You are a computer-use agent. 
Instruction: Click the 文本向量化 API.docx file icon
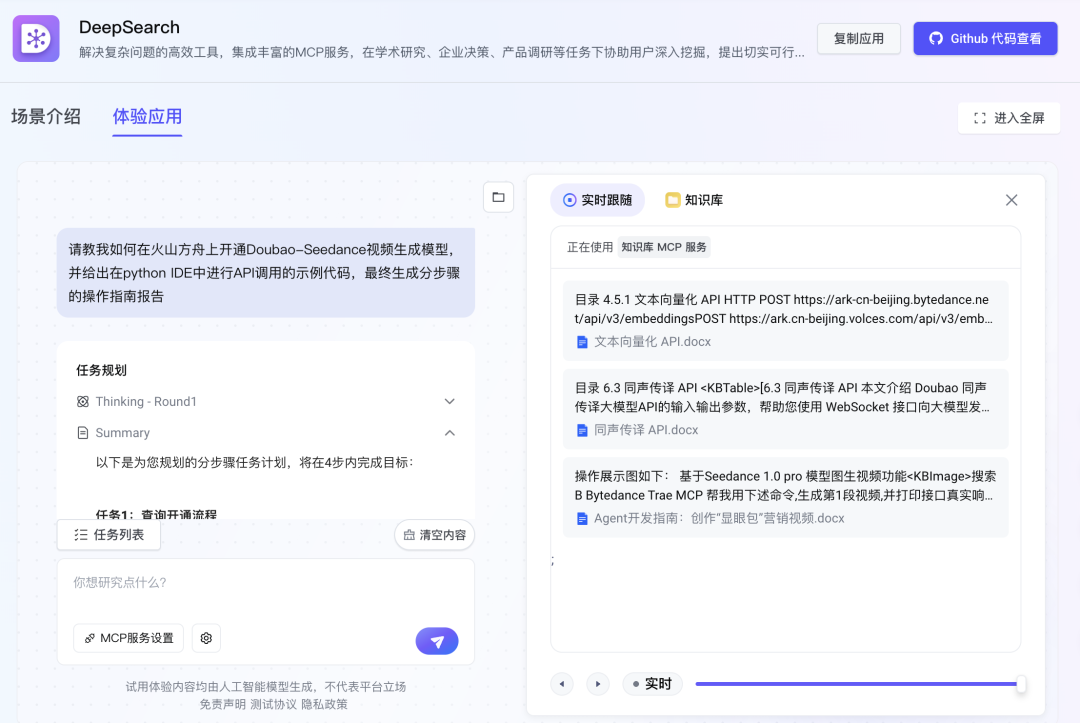pyautogui.click(x=582, y=342)
